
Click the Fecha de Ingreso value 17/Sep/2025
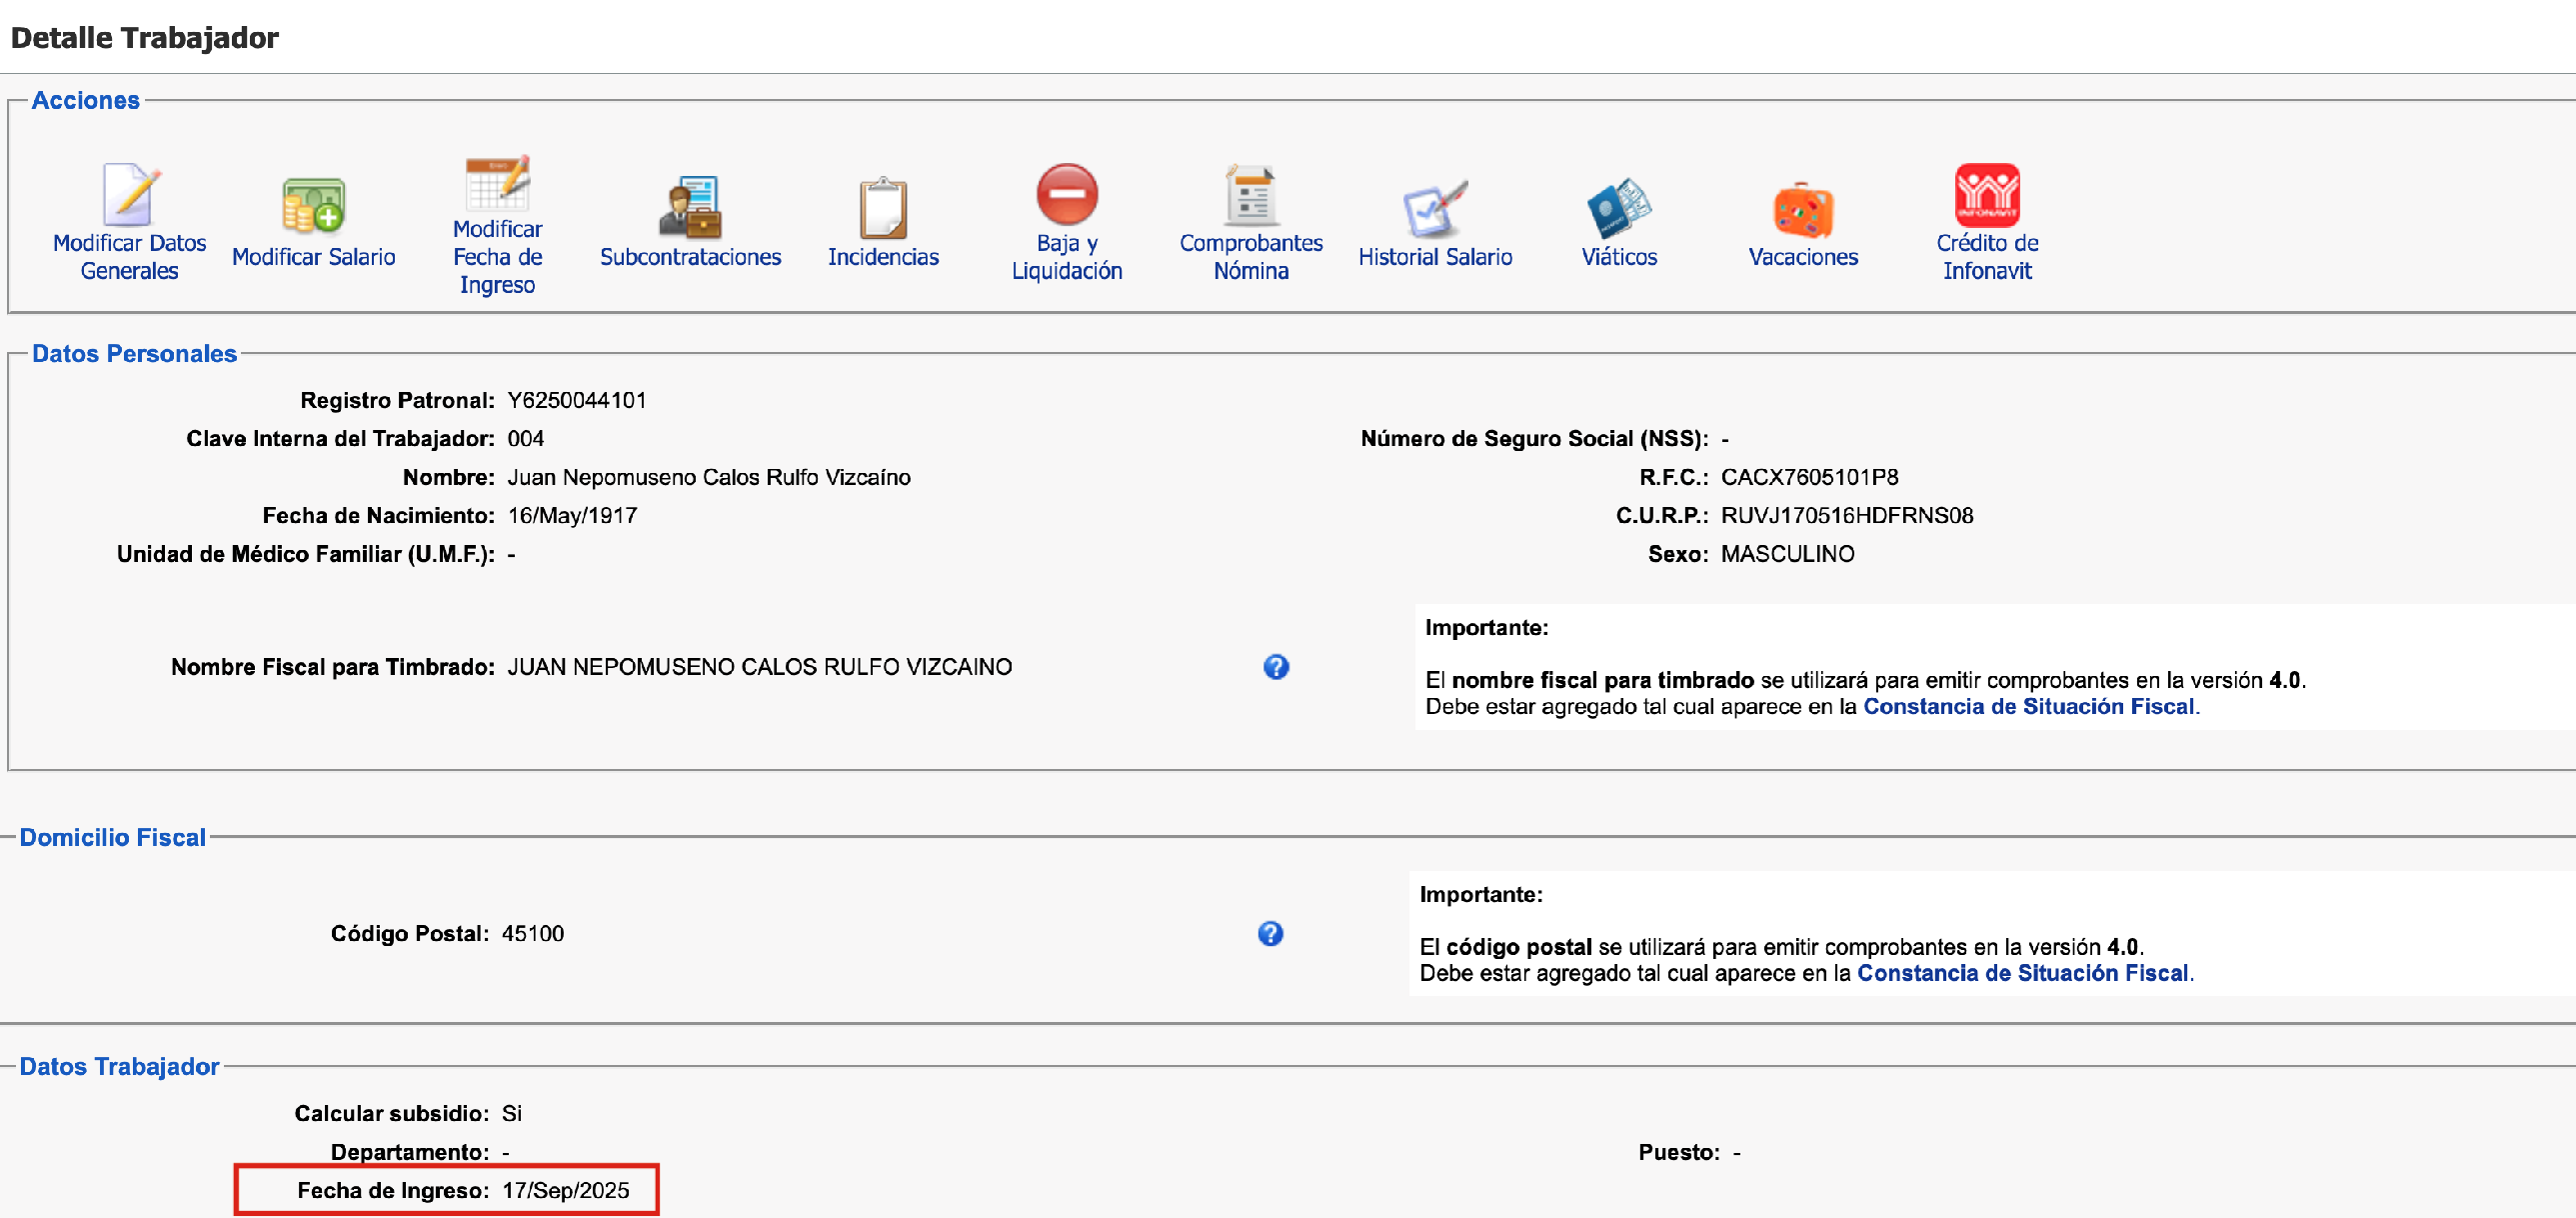(x=565, y=1190)
